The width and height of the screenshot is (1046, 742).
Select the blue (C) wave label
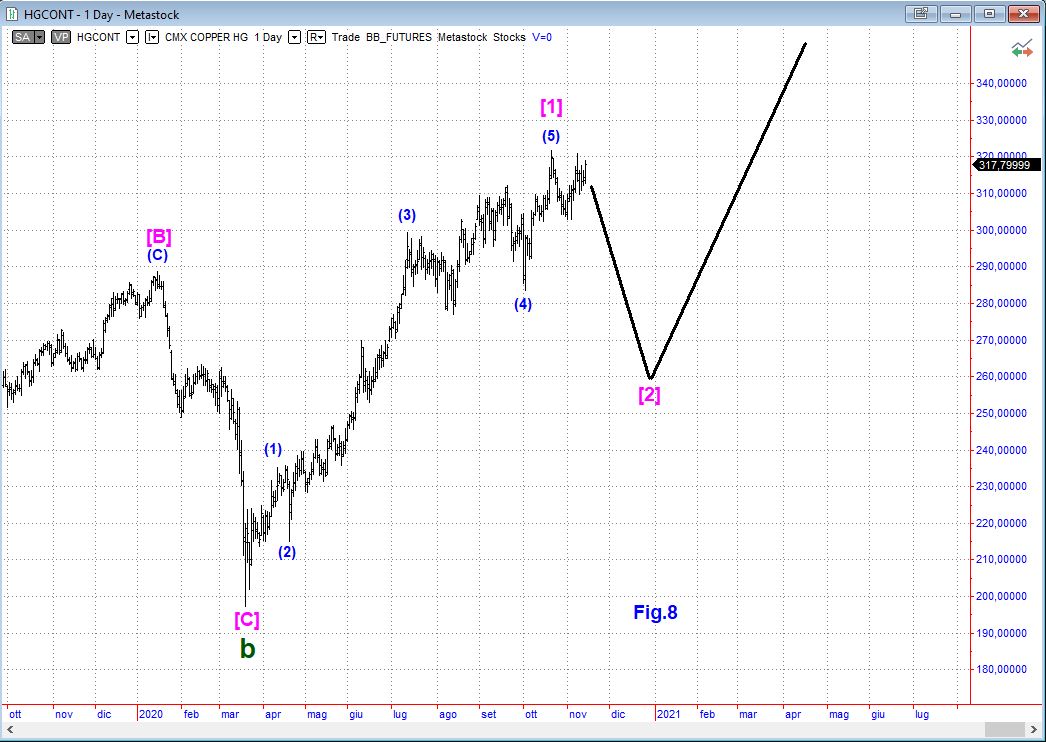pos(157,255)
